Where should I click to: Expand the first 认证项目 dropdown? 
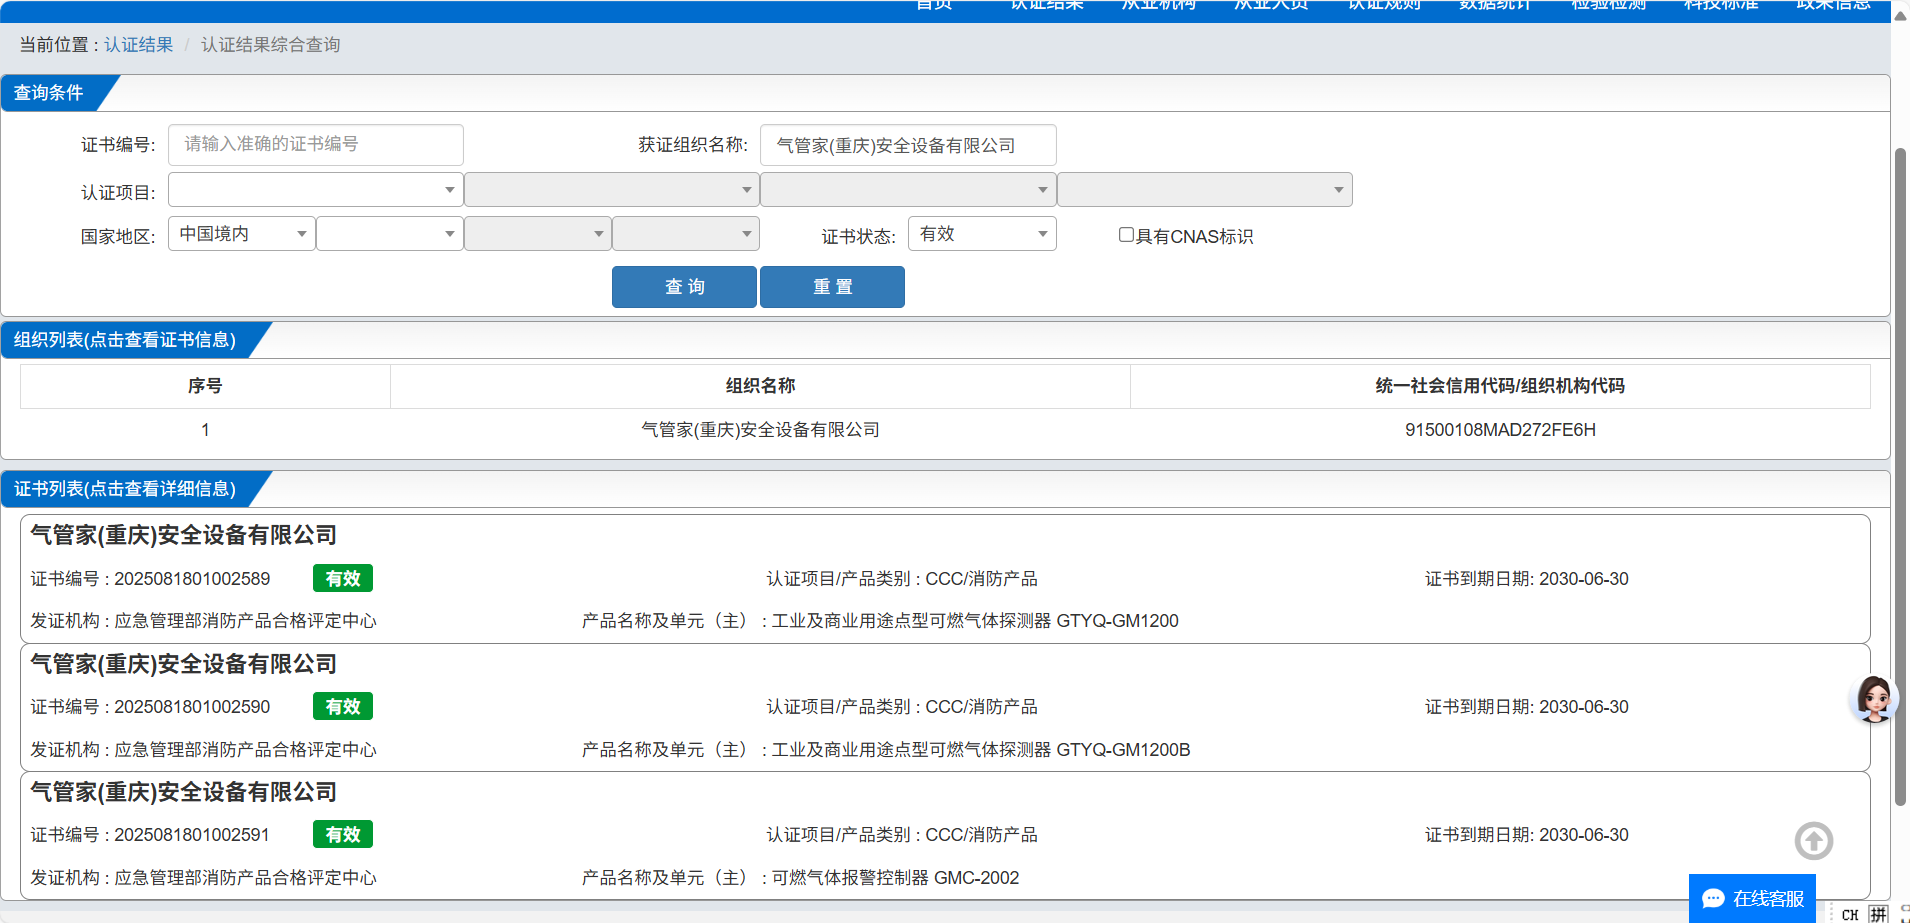(315, 190)
